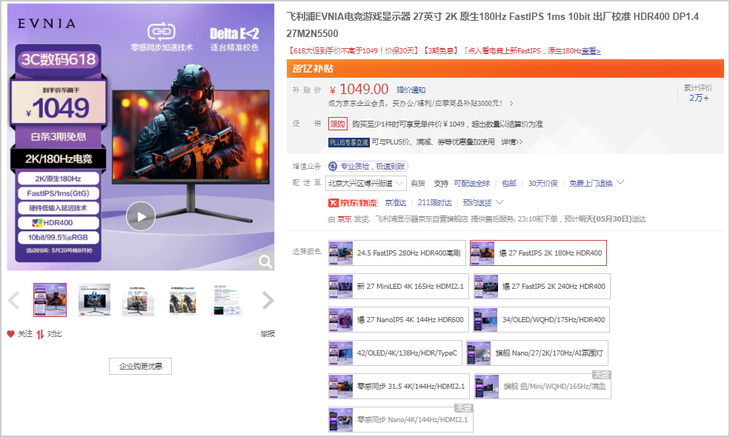
Task: Open the 查看 link in promo text
Action: coord(591,51)
